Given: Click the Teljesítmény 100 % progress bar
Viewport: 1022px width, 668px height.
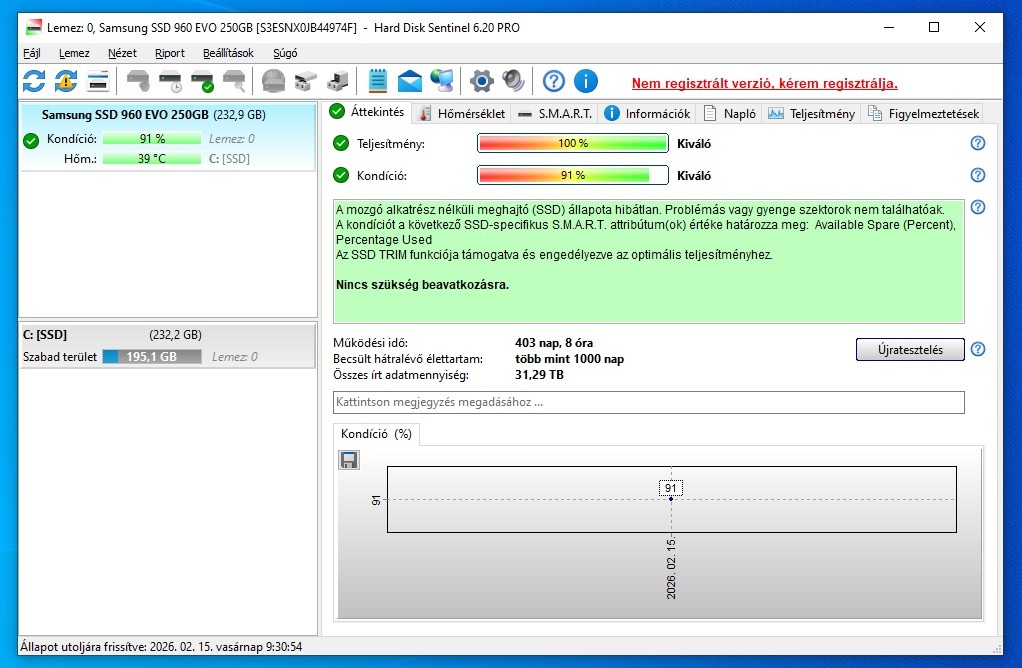Looking at the screenshot, I should click(573, 143).
